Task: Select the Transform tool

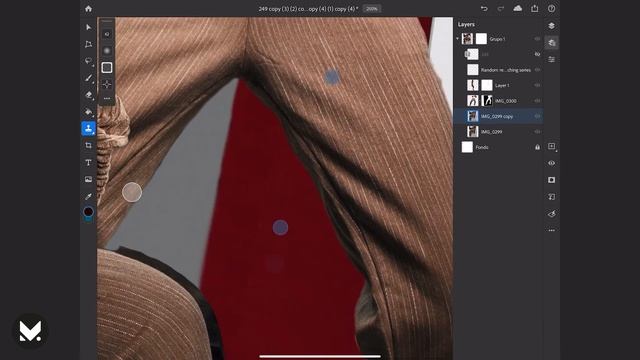Action: 89,44
